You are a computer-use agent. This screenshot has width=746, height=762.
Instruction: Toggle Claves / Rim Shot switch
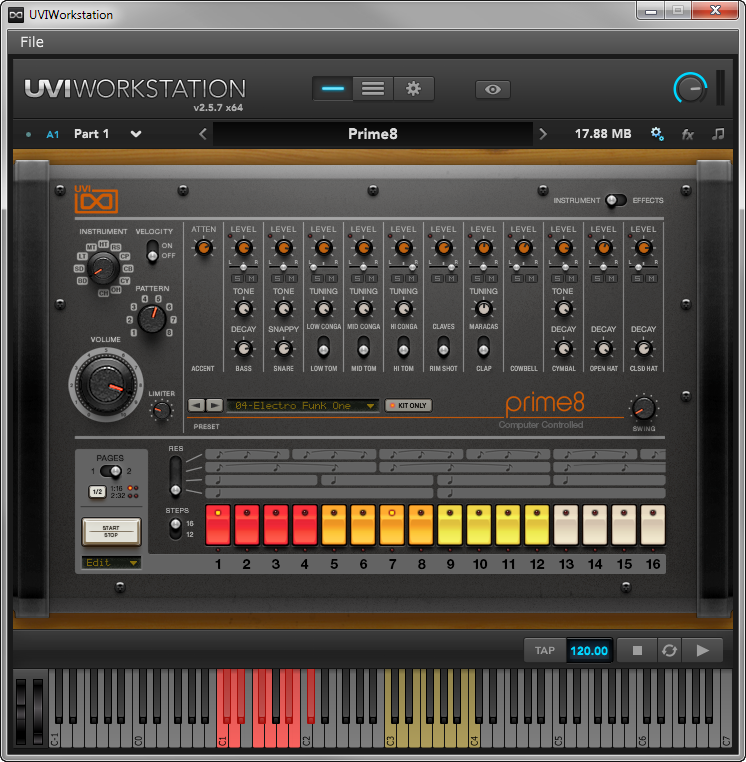[x=443, y=348]
